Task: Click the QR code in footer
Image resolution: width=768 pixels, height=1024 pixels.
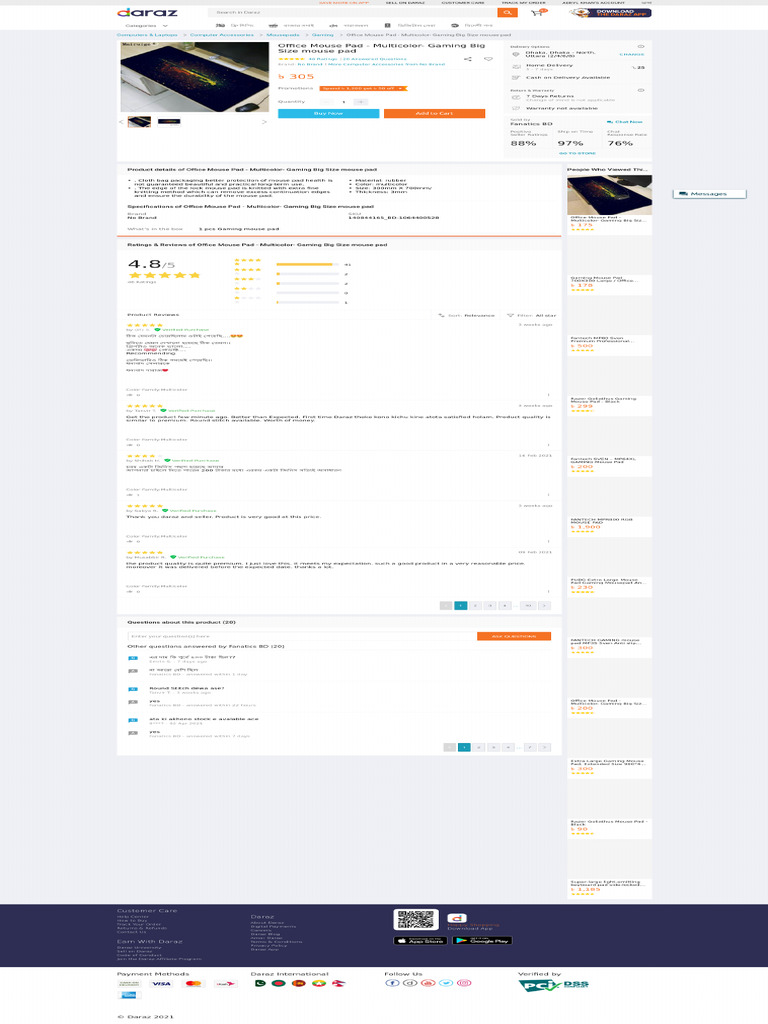Action: click(x=415, y=920)
